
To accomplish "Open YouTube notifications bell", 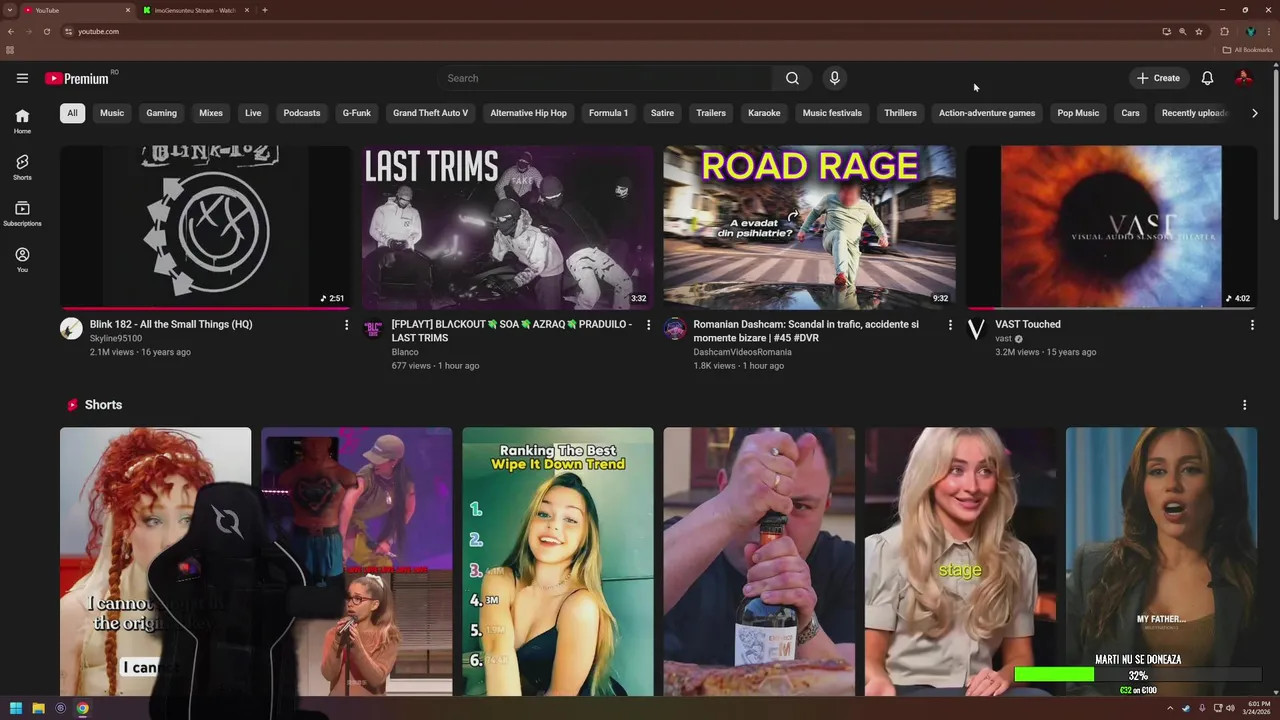I will click(x=1207, y=78).
